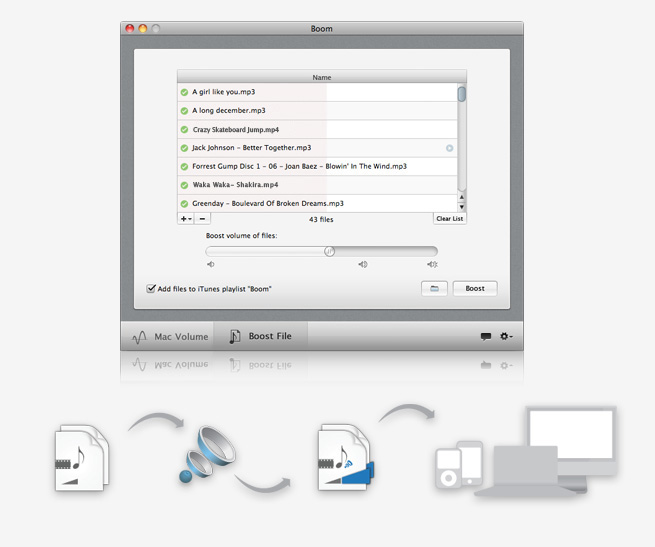Open the settings gear dropdown menu
The image size is (655, 547).
pos(506,336)
